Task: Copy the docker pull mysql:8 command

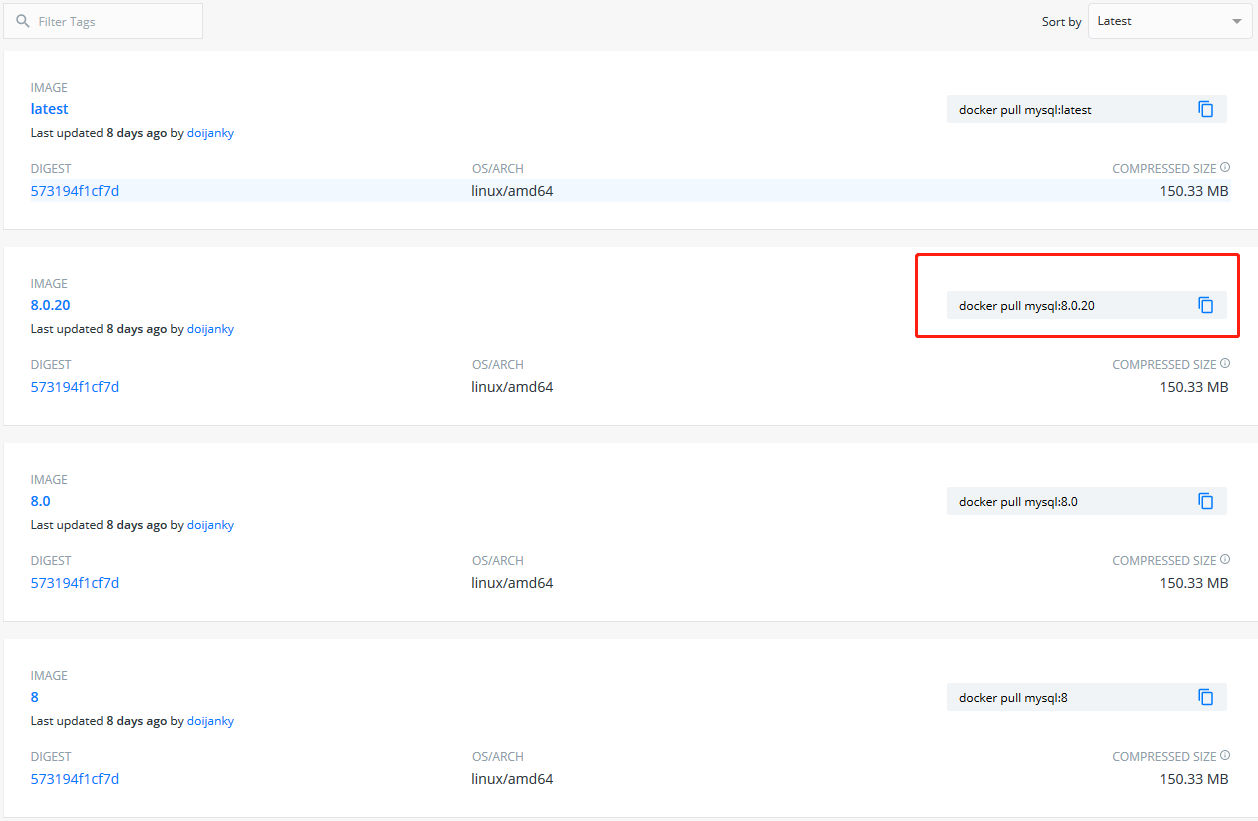Action: point(1206,697)
